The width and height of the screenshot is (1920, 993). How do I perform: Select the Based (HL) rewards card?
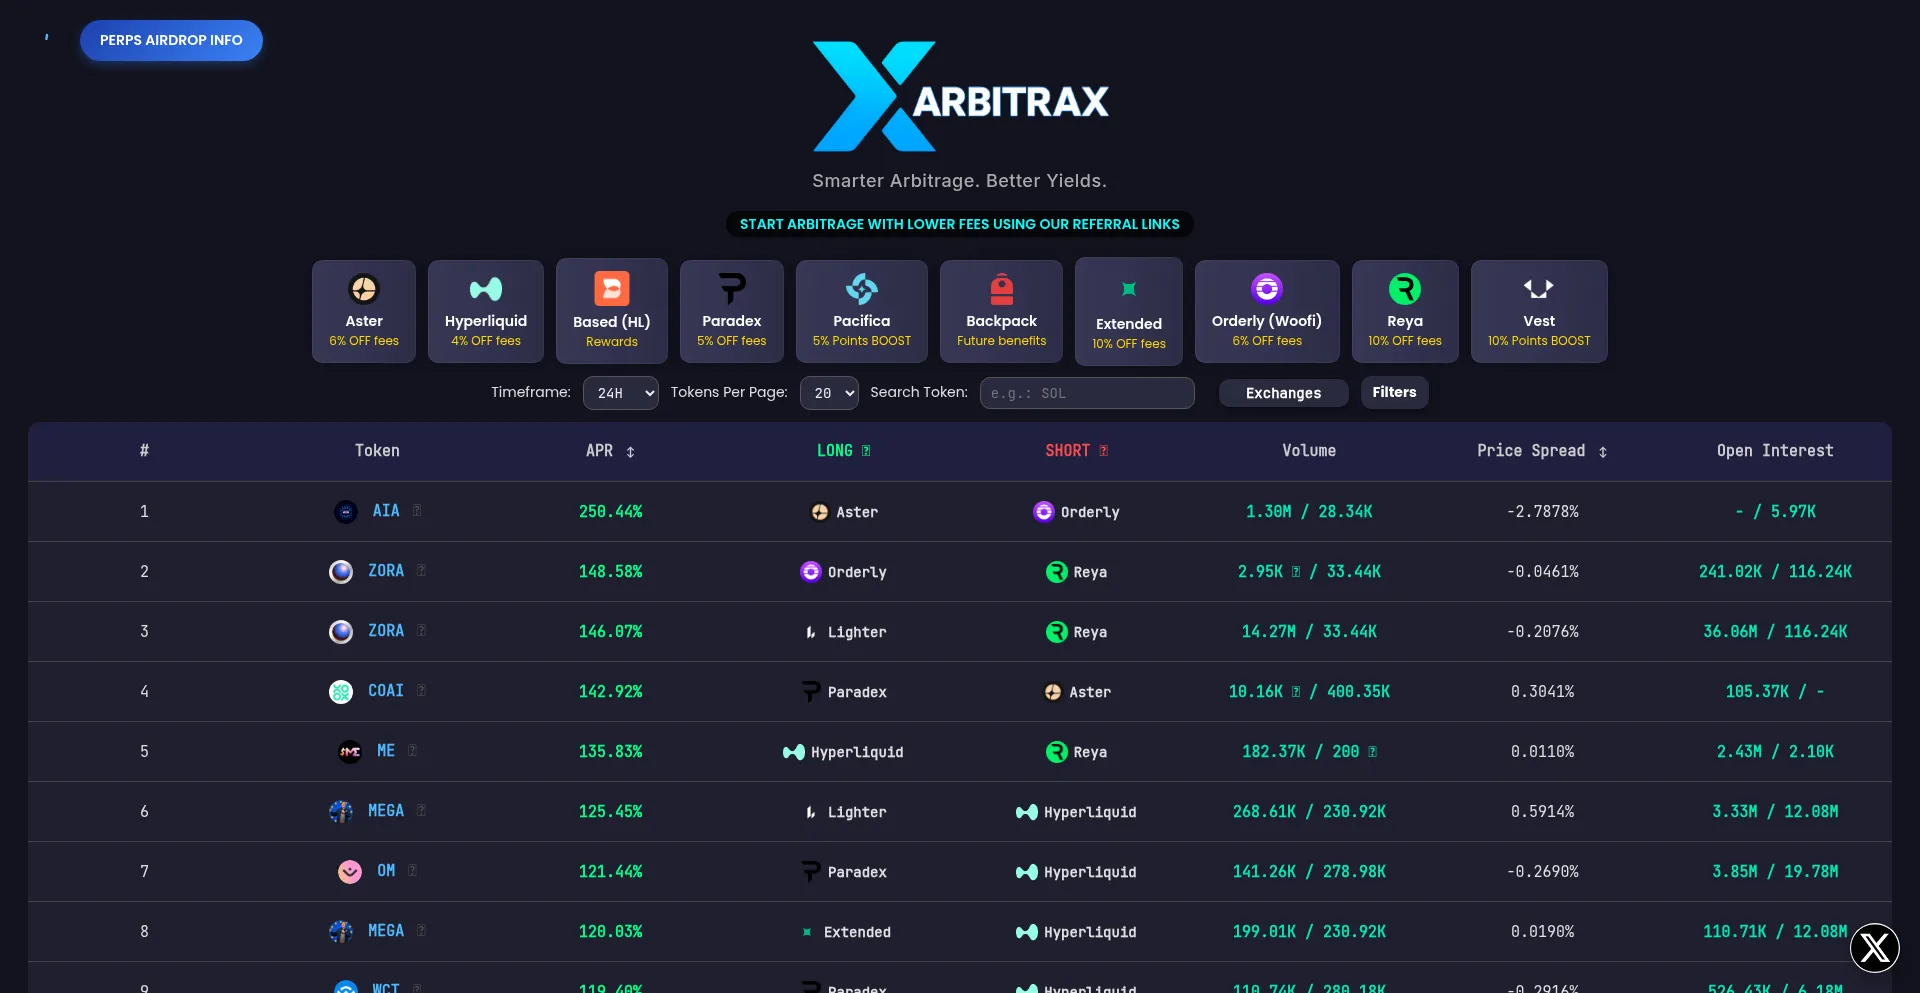click(611, 312)
